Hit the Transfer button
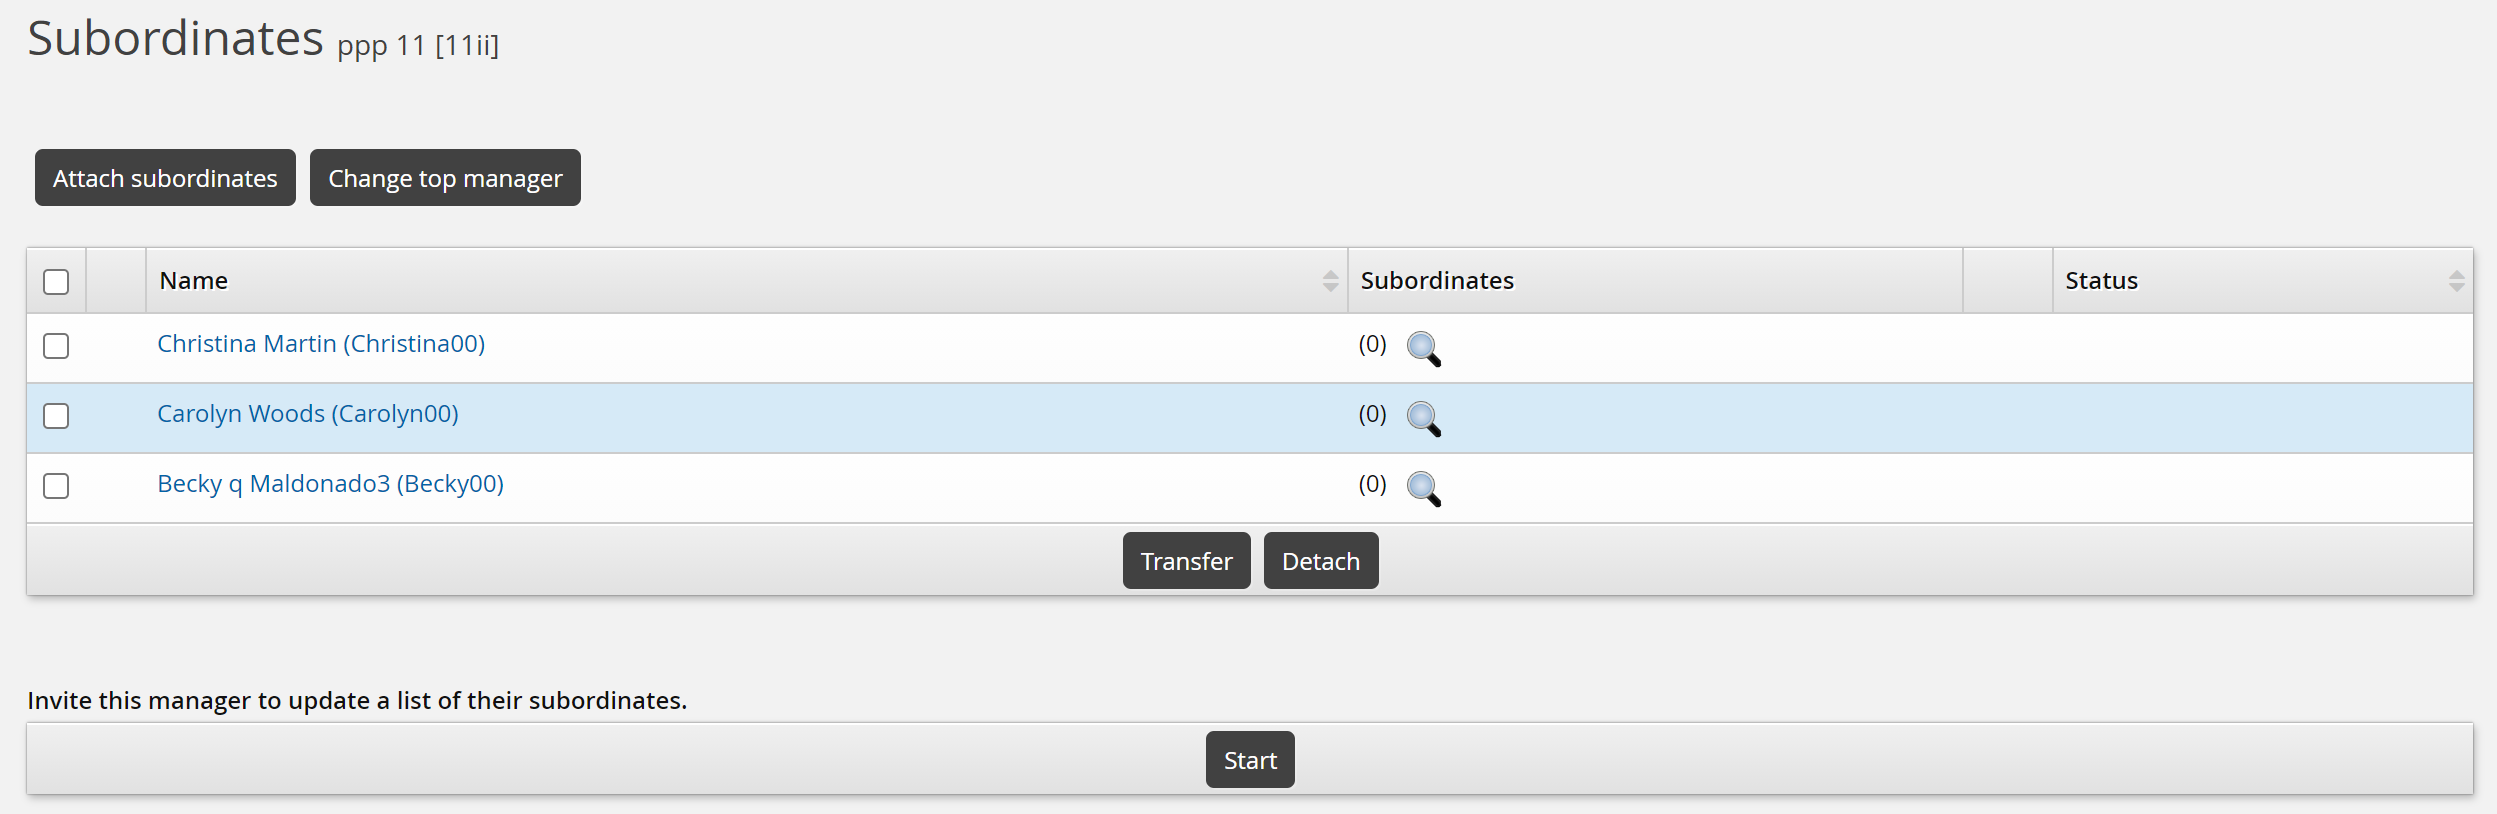The width and height of the screenshot is (2497, 814). point(1186,561)
